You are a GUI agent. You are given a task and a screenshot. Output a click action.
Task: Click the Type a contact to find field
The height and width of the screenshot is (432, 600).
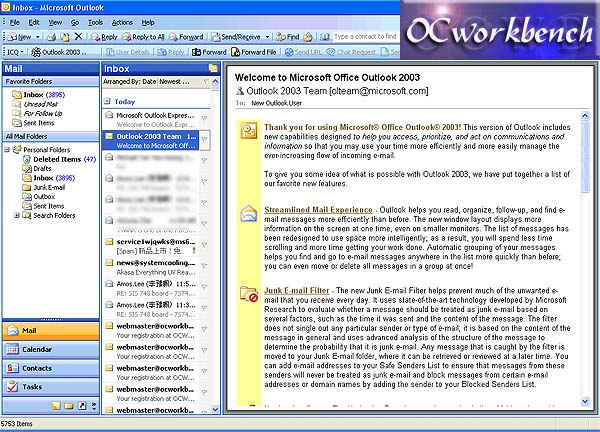[x=365, y=37]
